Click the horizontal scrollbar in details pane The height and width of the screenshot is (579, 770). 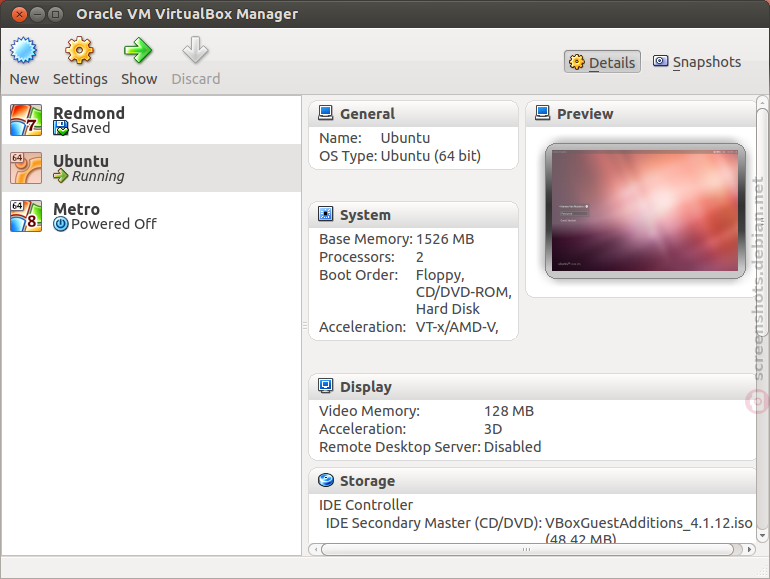coord(528,549)
